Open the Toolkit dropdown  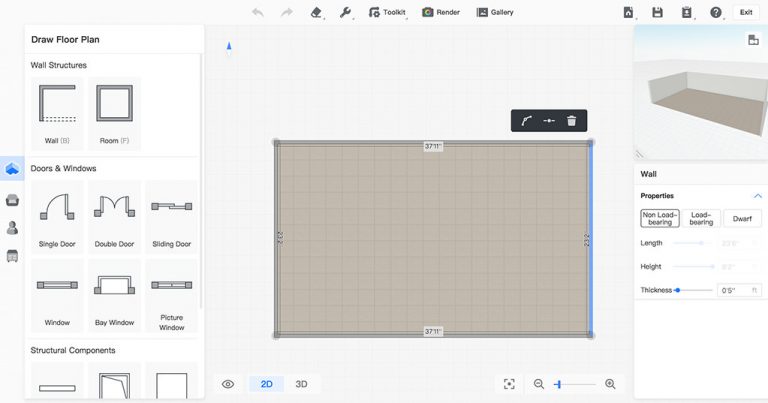385,12
